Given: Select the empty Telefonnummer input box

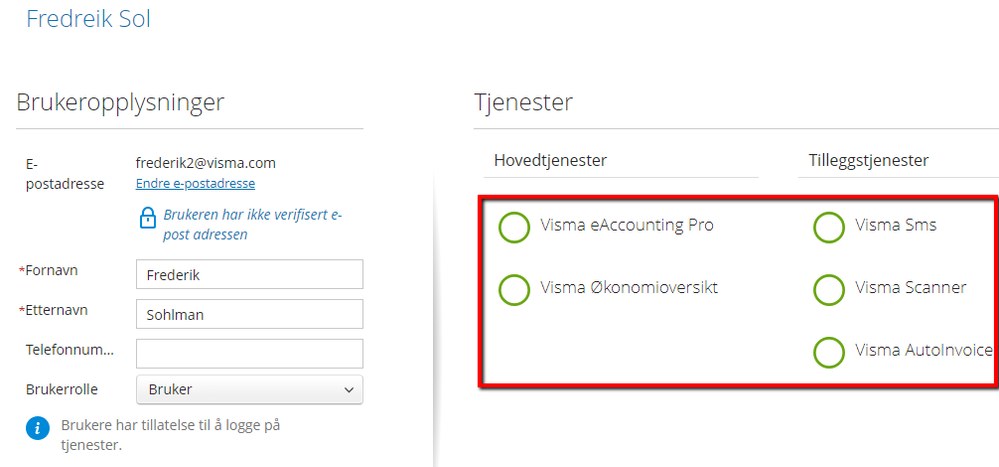Looking at the screenshot, I should 250,353.
